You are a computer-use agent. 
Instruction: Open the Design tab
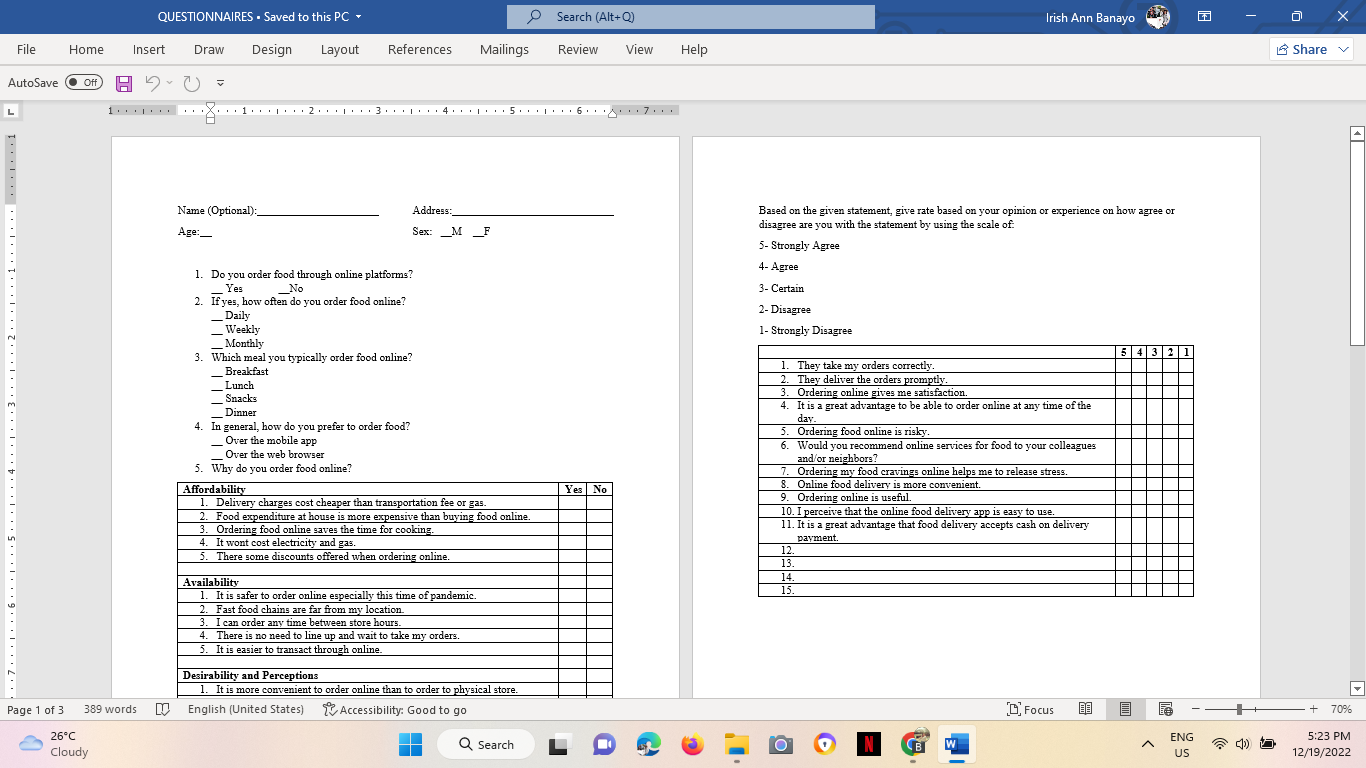click(x=272, y=49)
